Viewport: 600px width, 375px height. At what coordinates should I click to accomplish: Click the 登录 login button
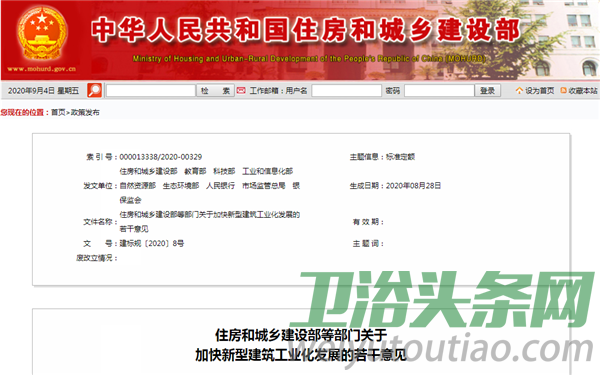tap(488, 91)
